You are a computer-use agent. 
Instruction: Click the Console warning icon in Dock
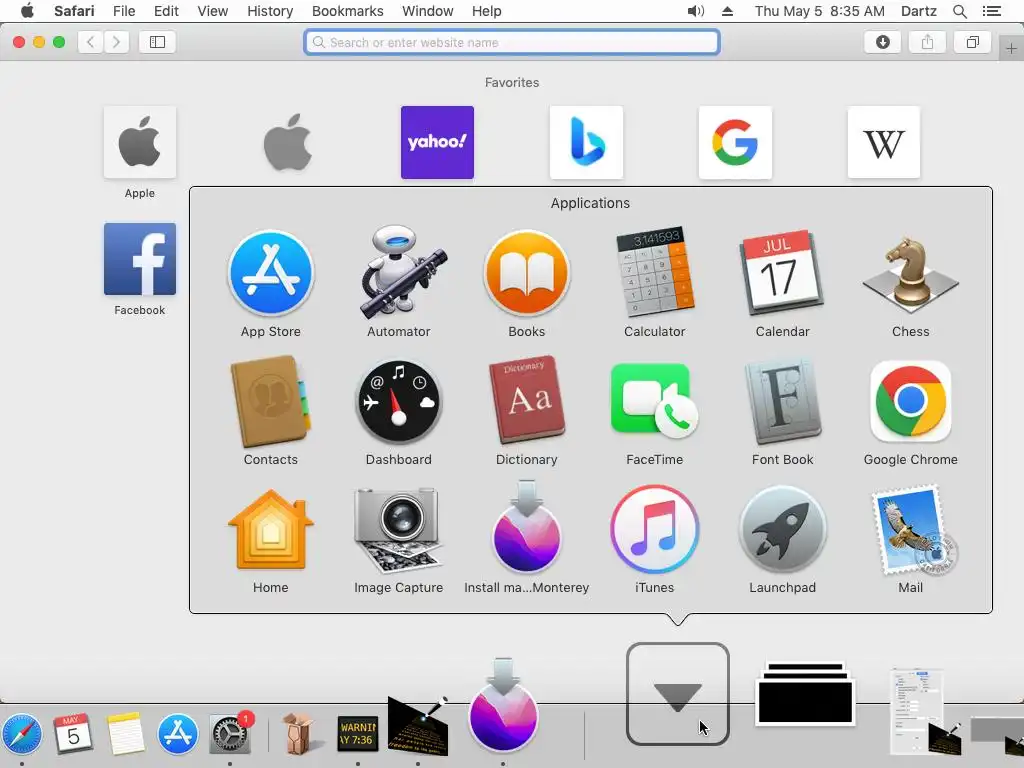pos(358,734)
